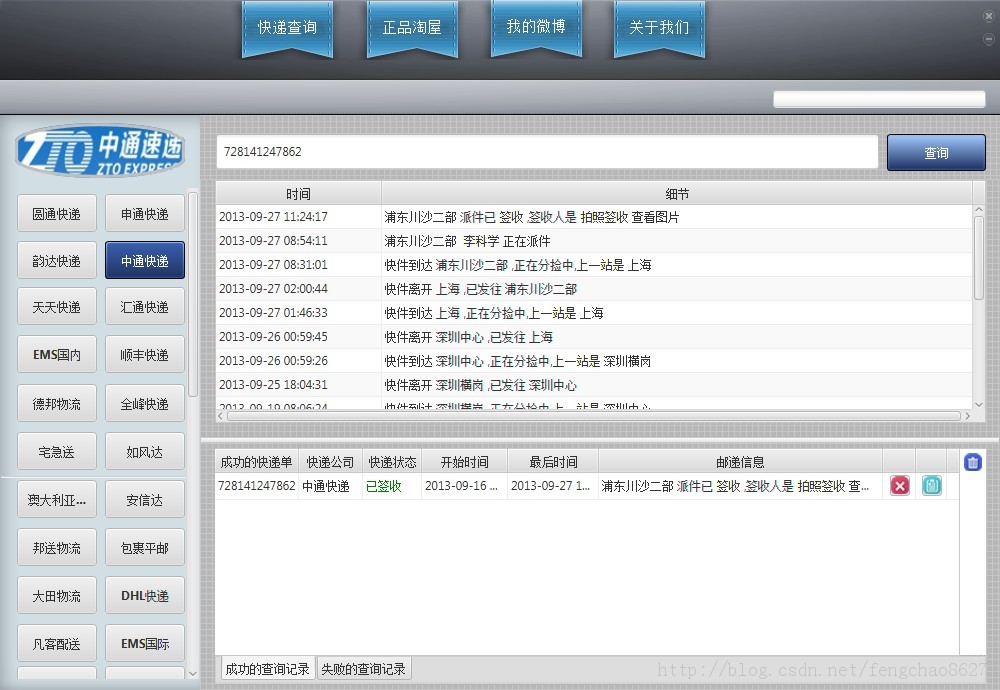Click the ZTO Express logo
This screenshot has width=1000, height=690.
(100, 150)
